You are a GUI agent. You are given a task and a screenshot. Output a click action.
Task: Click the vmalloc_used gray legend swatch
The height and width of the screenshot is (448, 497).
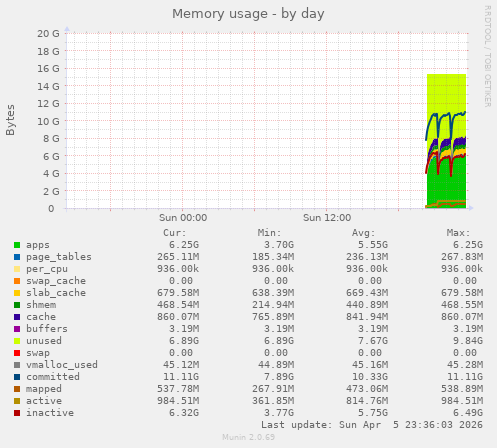17,365
